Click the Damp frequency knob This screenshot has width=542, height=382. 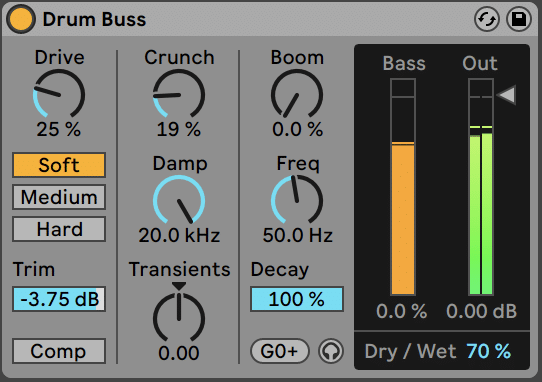(179, 201)
